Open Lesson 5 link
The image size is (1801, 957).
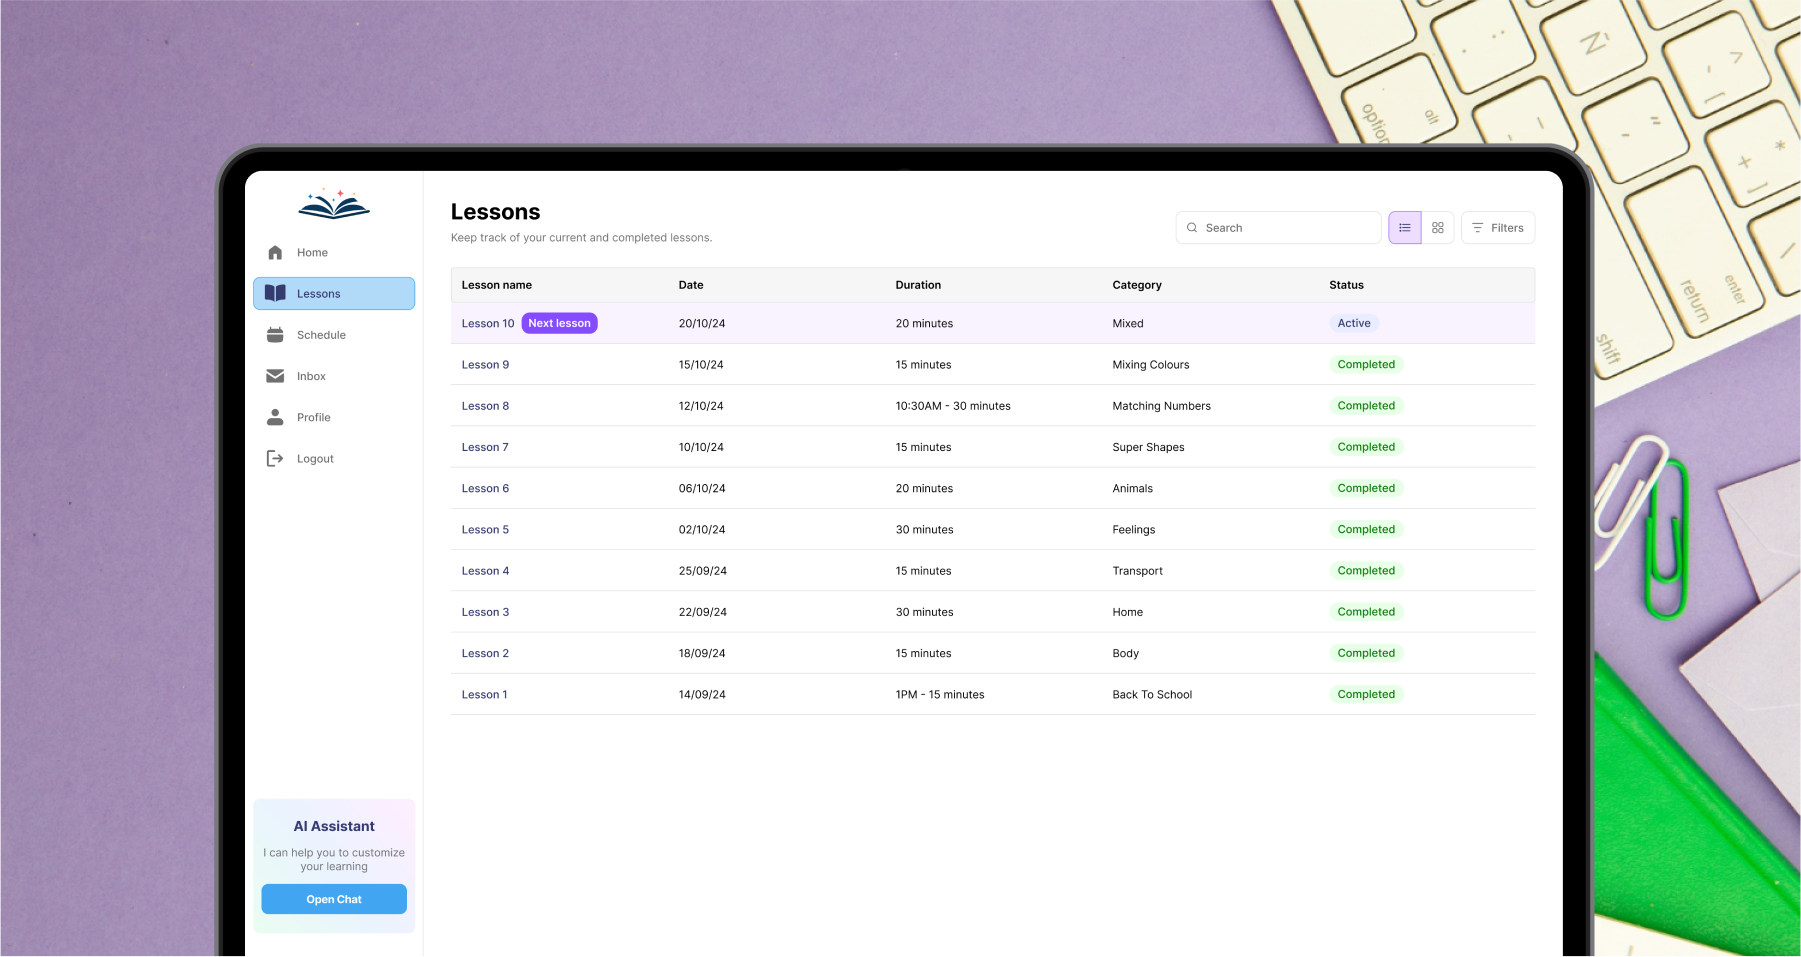pyautogui.click(x=485, y=530)
